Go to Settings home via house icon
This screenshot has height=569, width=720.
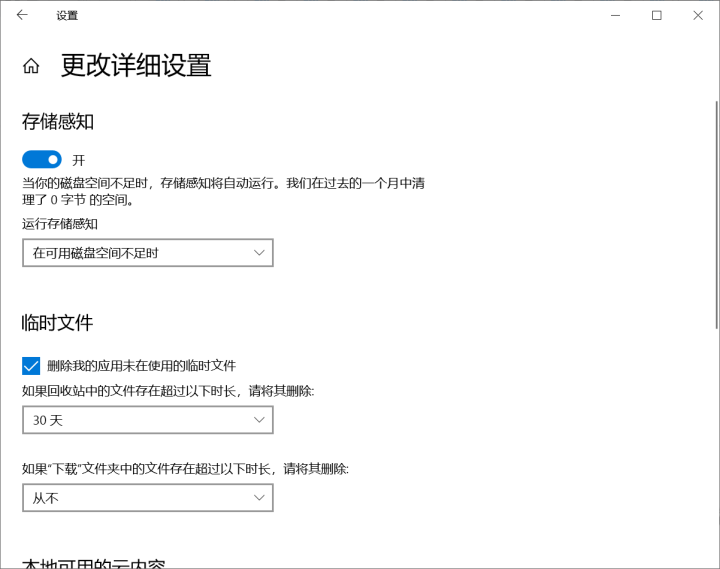[x=31, y=66]
